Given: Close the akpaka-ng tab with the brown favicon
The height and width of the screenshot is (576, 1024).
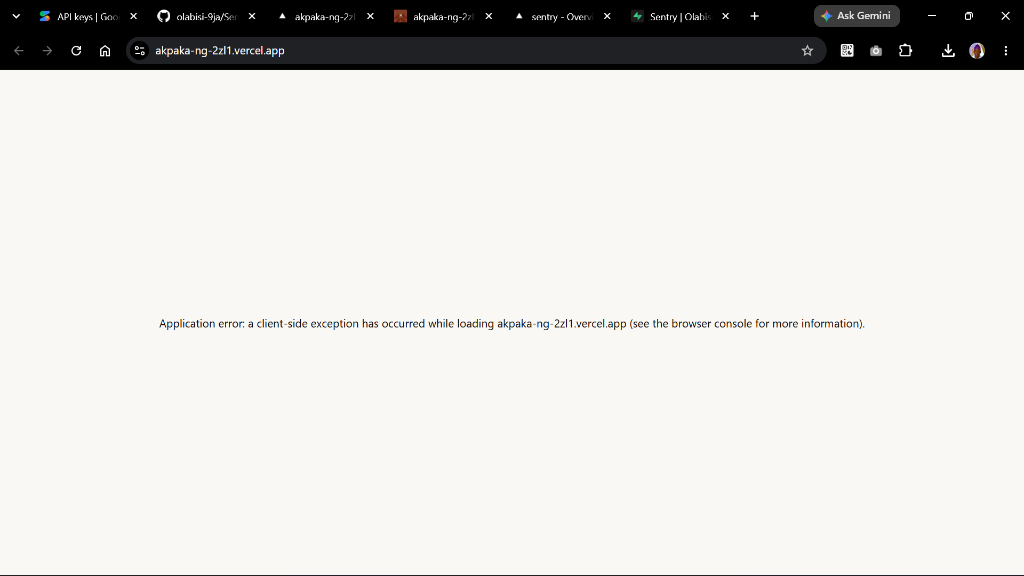Looking at the screenshot, I should coord(488,16).
